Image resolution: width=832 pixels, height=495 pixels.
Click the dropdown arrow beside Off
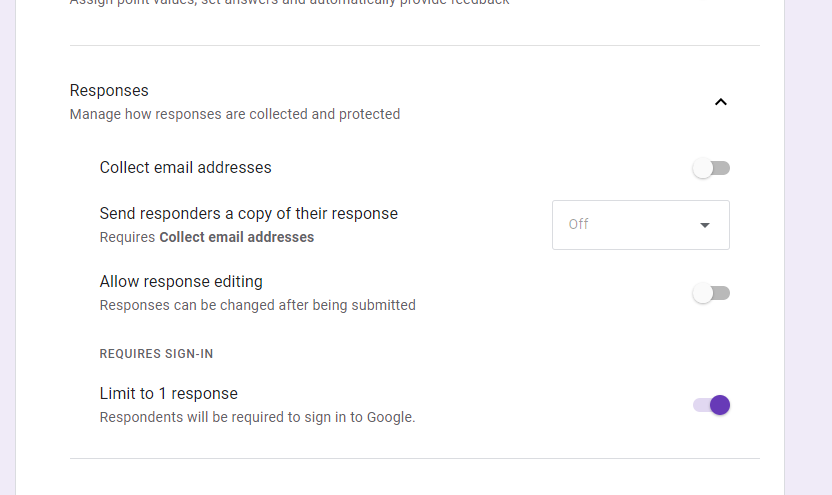(705, 225)
